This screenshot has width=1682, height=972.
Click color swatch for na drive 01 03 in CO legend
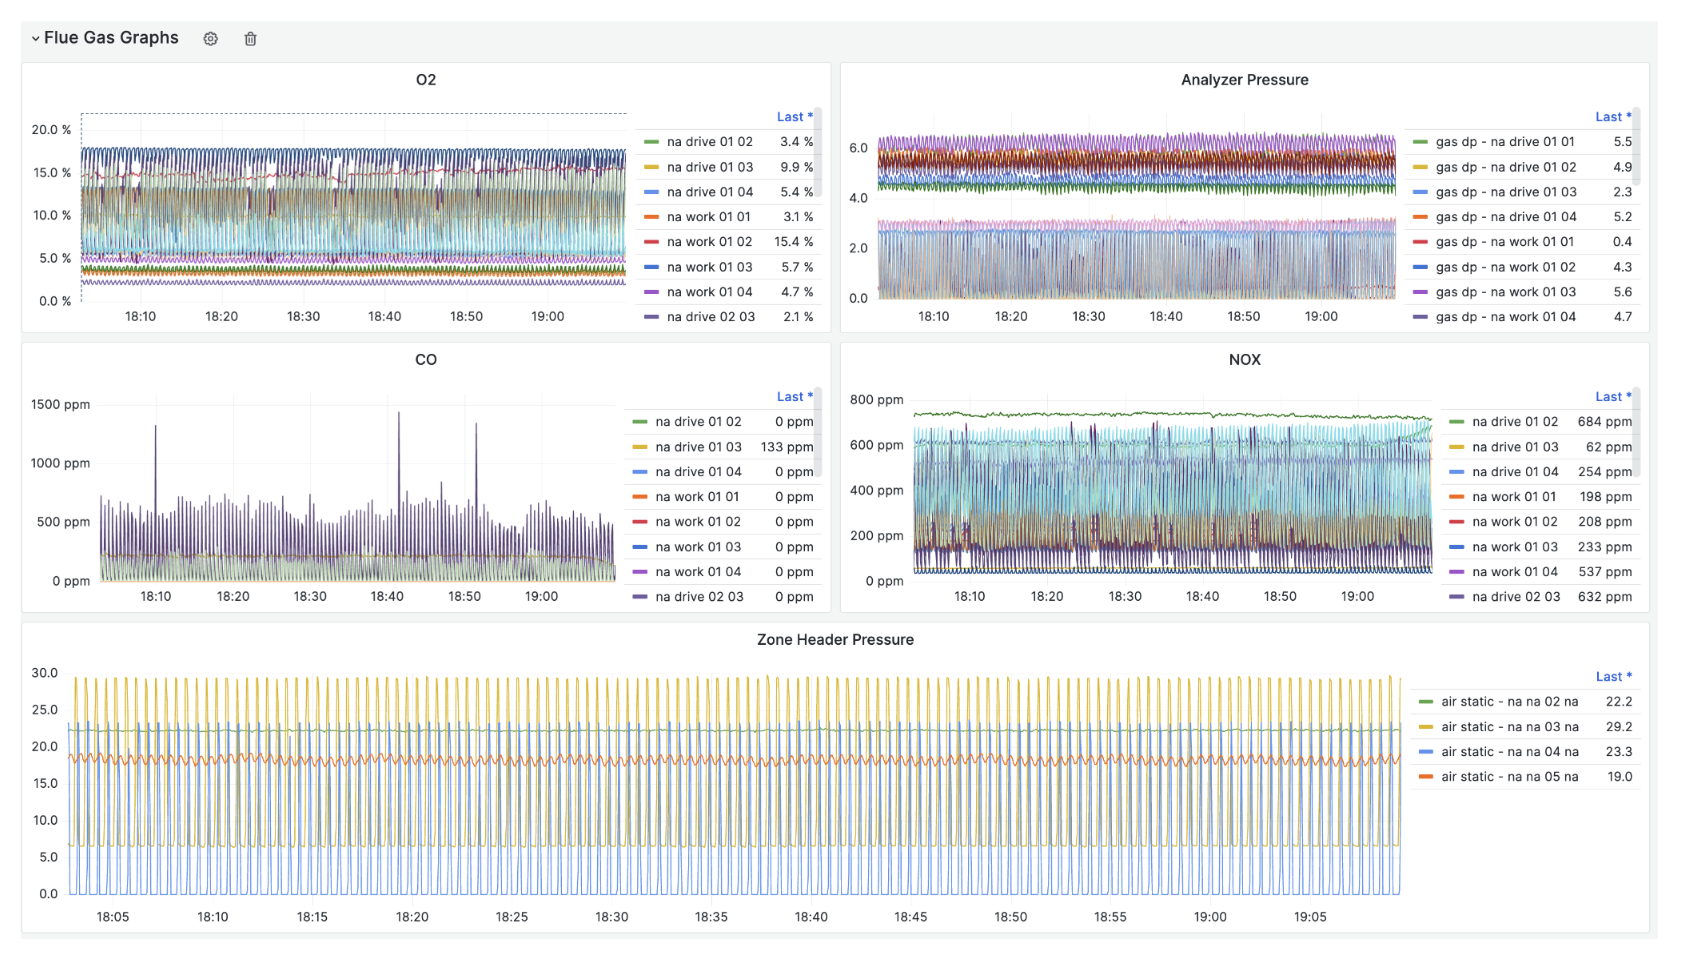point(640,447)
